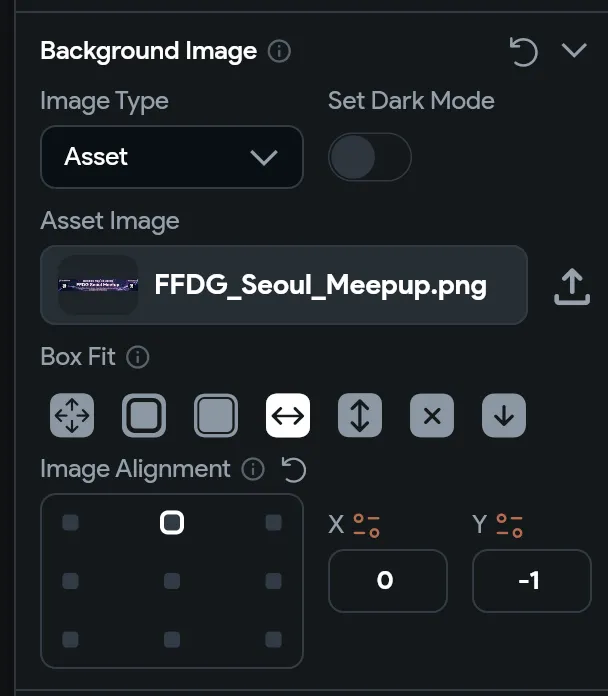The height and width of the screenshot is (696, 608).
Task: Select the cover box fit option
Action: [216, 416]
